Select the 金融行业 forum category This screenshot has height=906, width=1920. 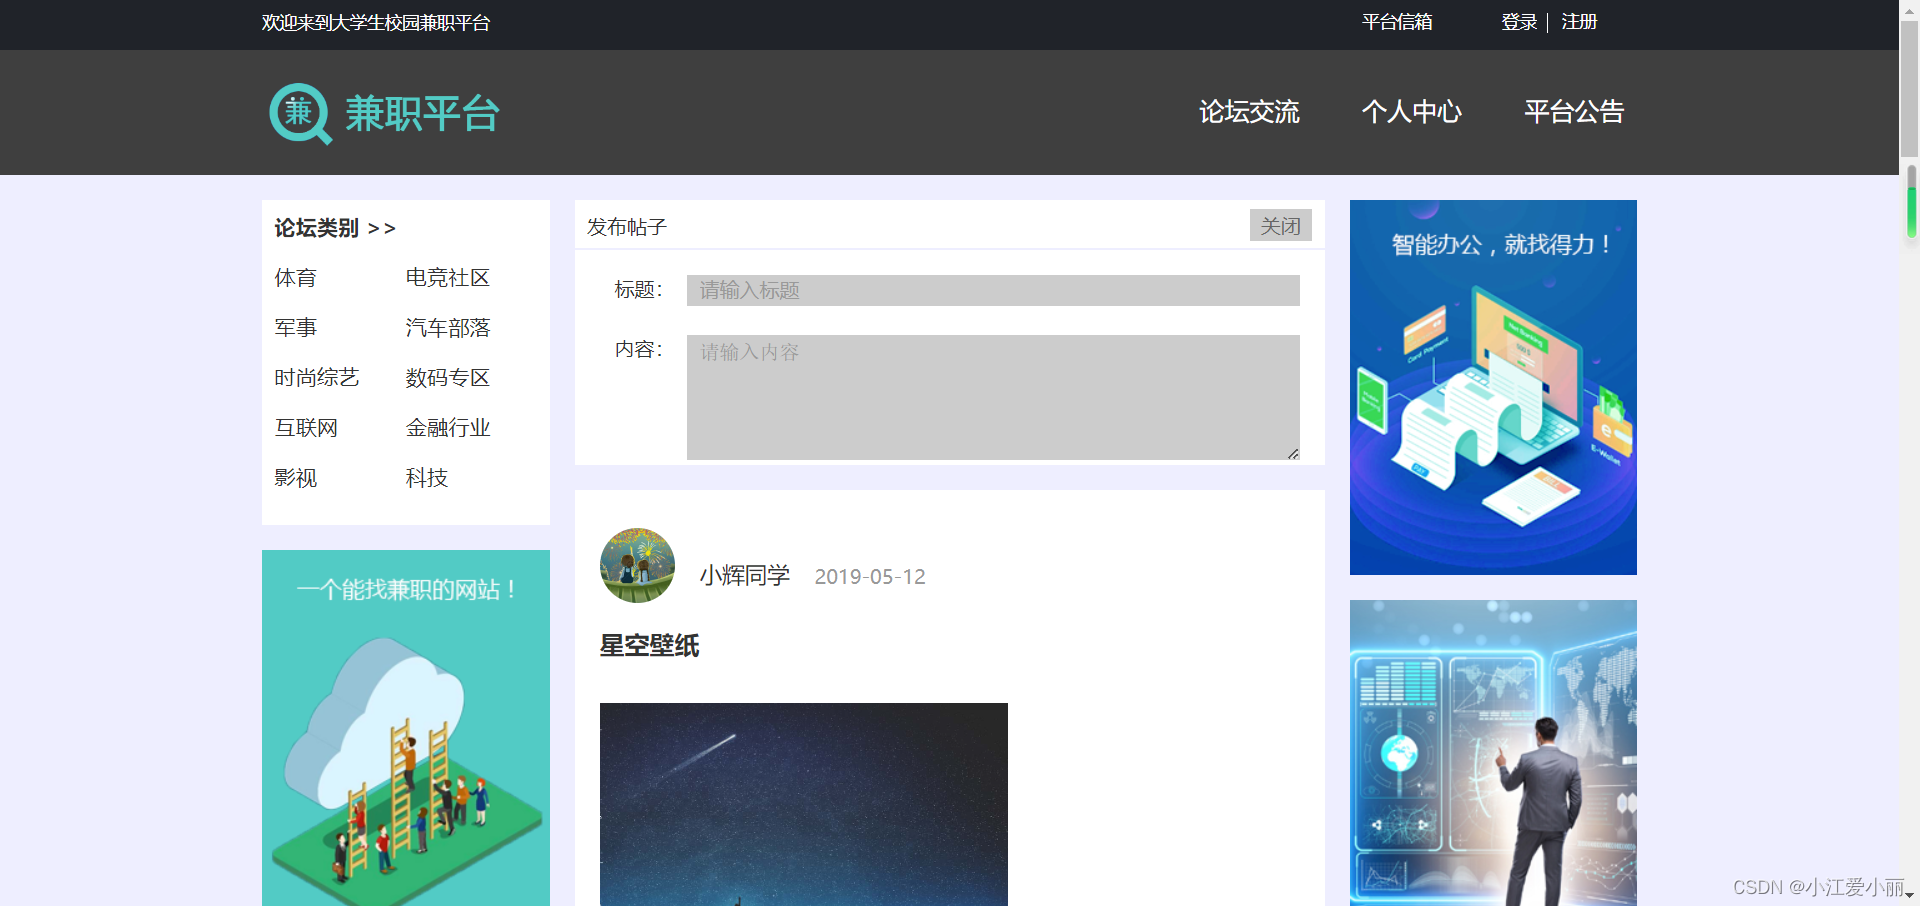click(x=448, y=428)
